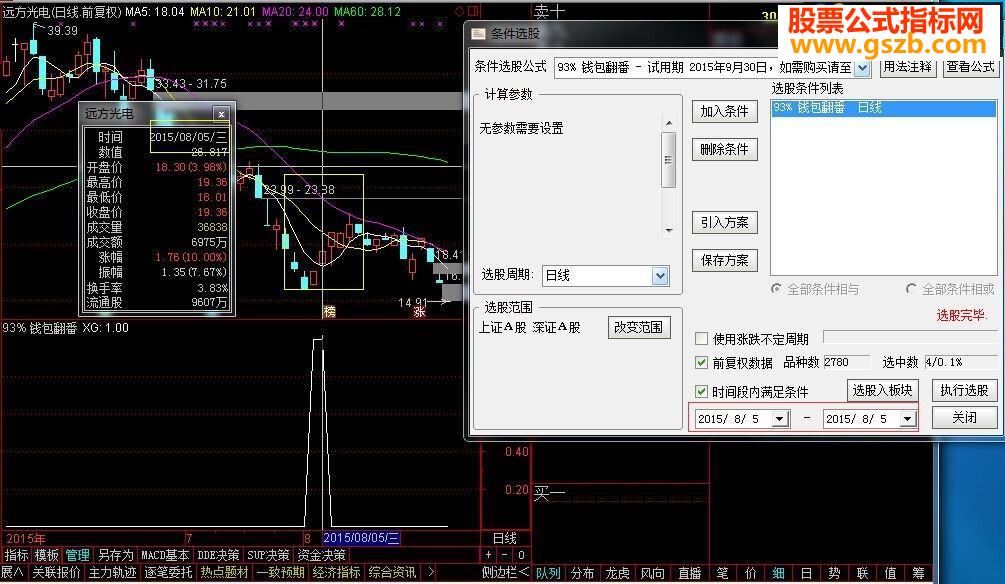Click the 侧边栏< collapse toggle
1005x584 pixels.
click(505, 572)
